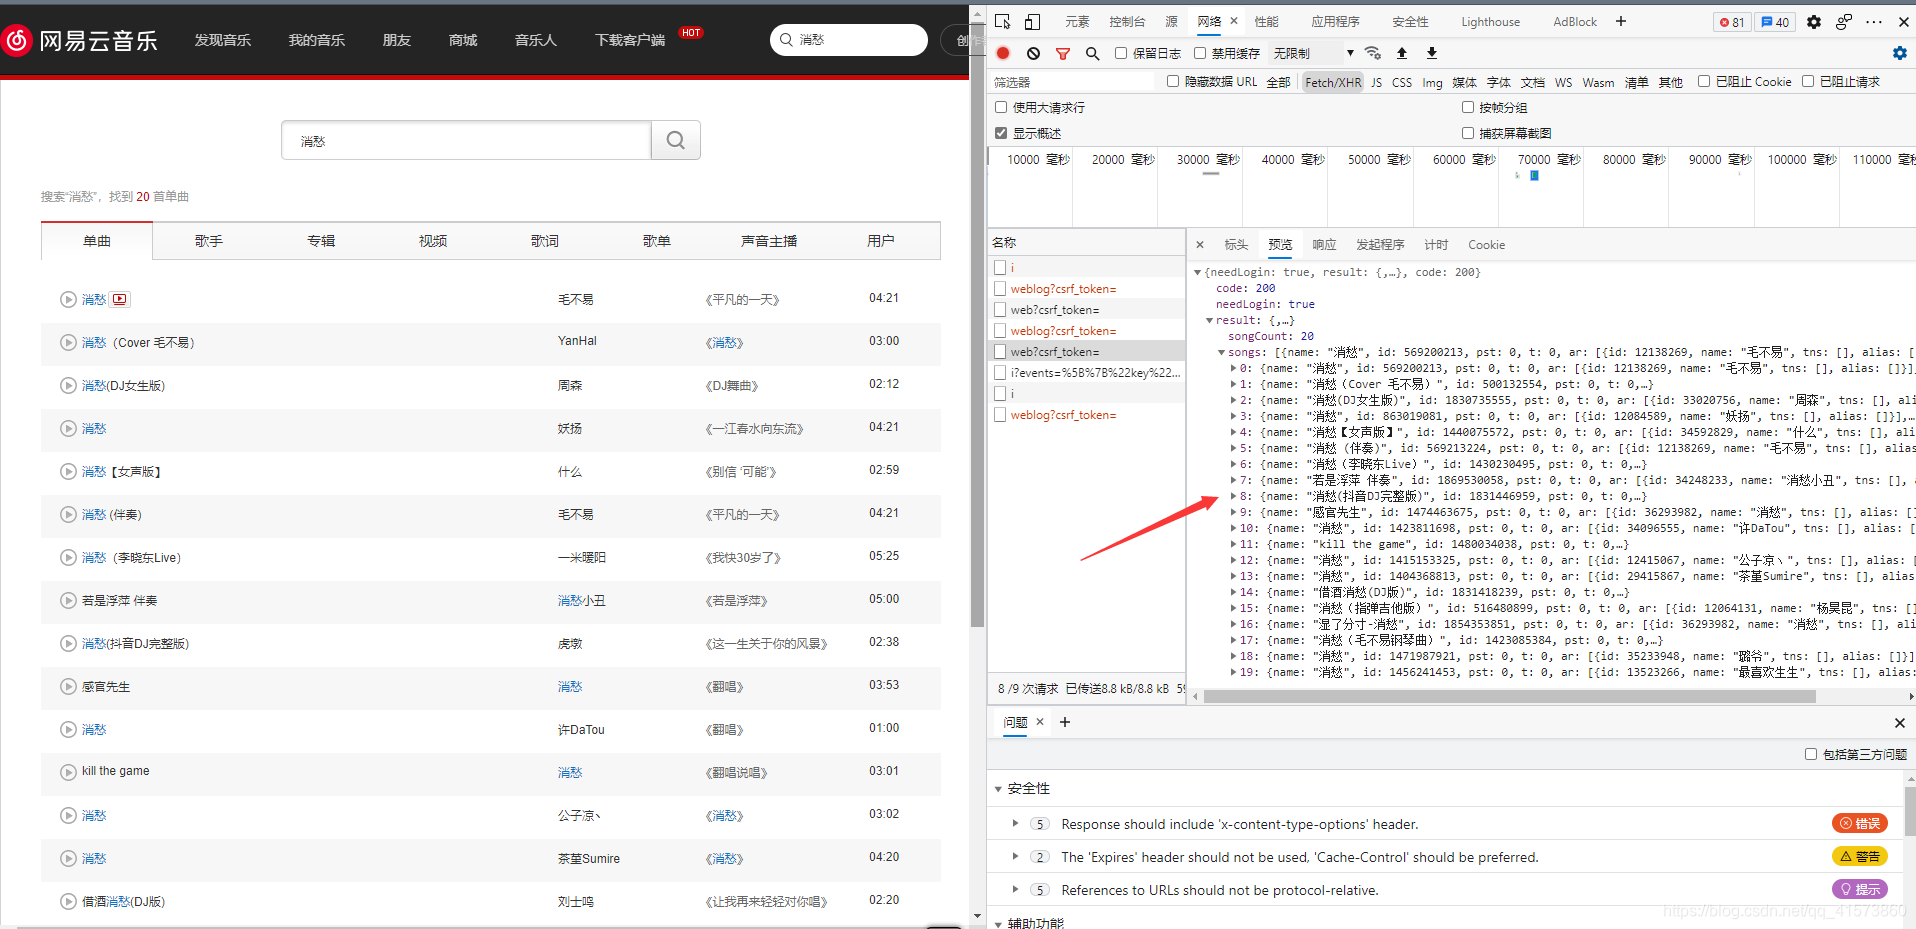Open DevTools settings gear icon
The image size is (1916, 929).
[x=1814, y=21]
